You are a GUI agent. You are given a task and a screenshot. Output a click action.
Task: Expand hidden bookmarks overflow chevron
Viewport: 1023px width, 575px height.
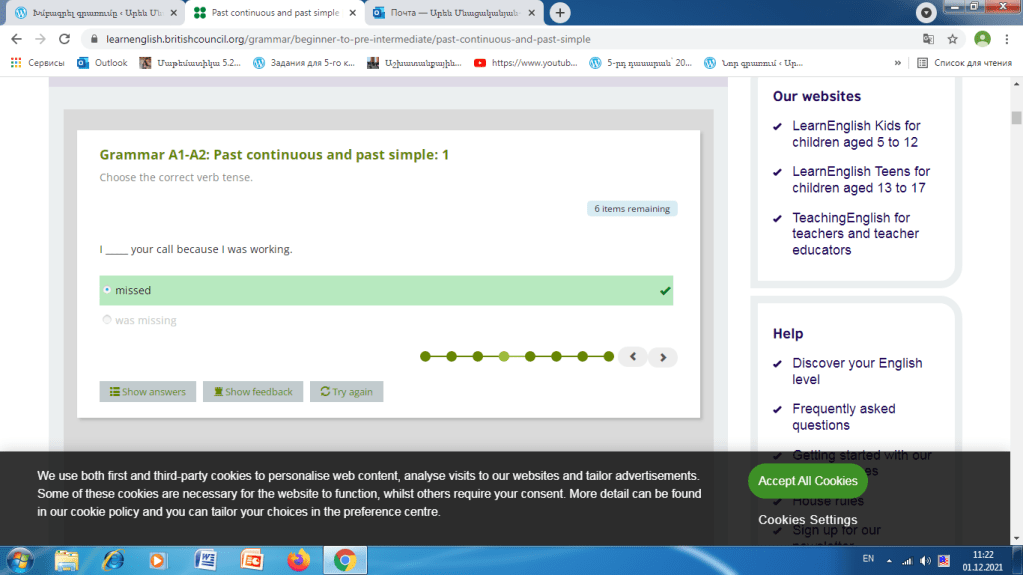[898, 62]
